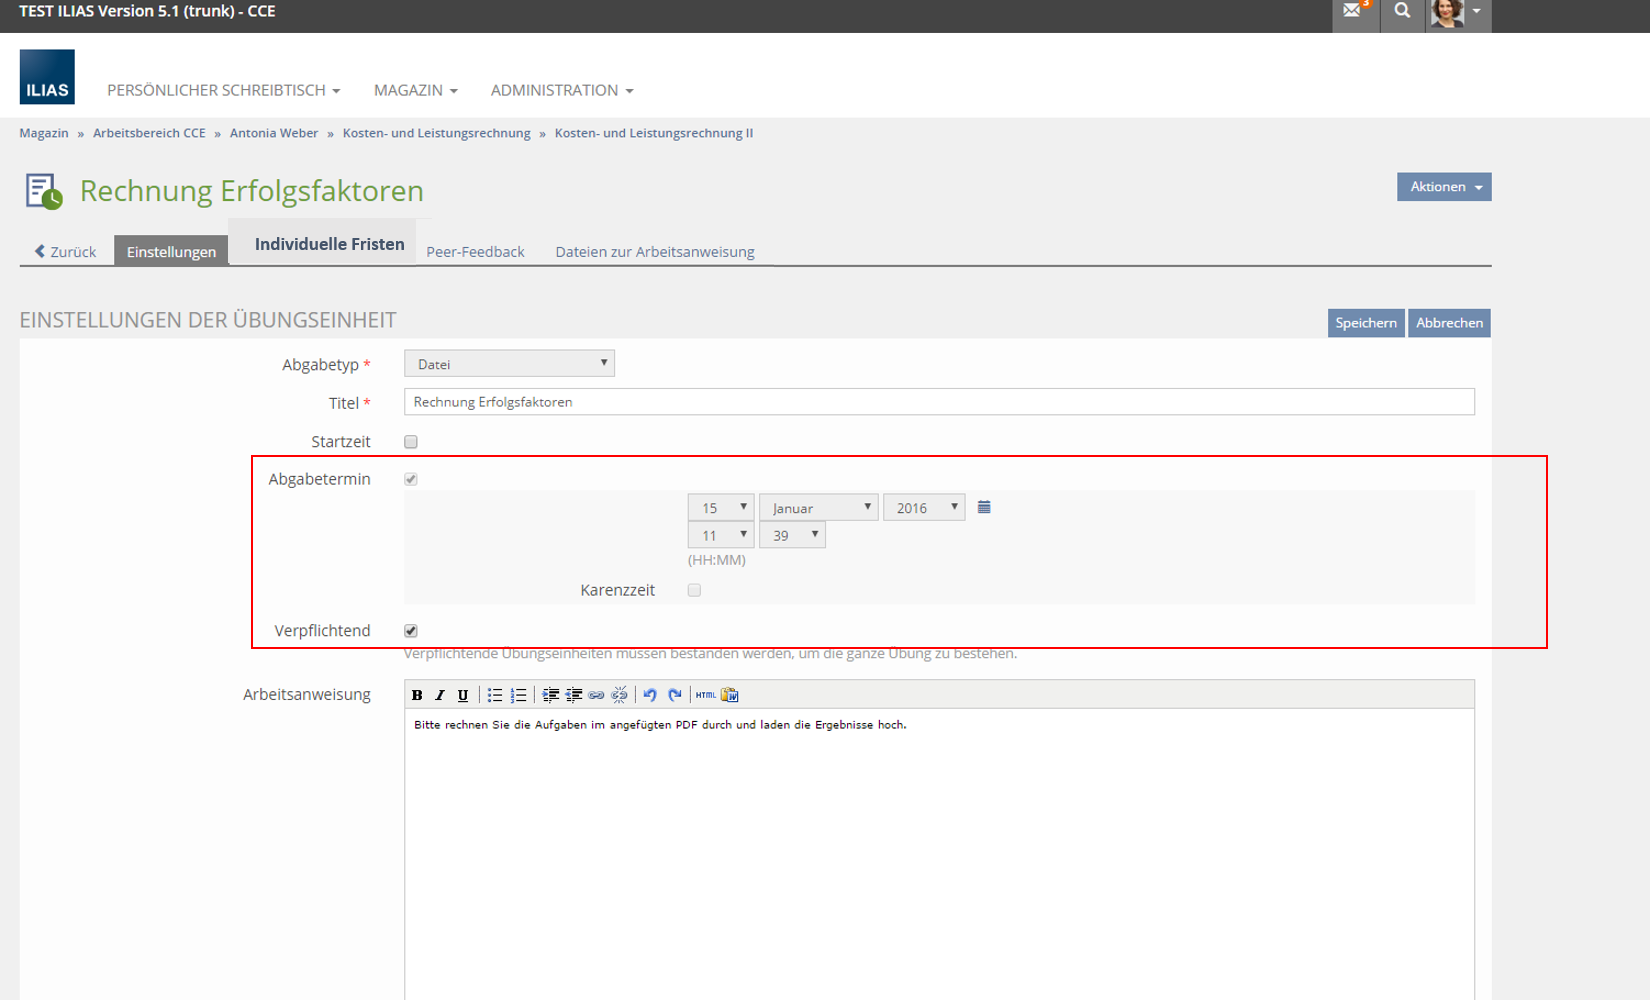The width and height of the screenshot is (1650, 1000).
Task: Open the HTML source editor
Action: coord(705,695)
